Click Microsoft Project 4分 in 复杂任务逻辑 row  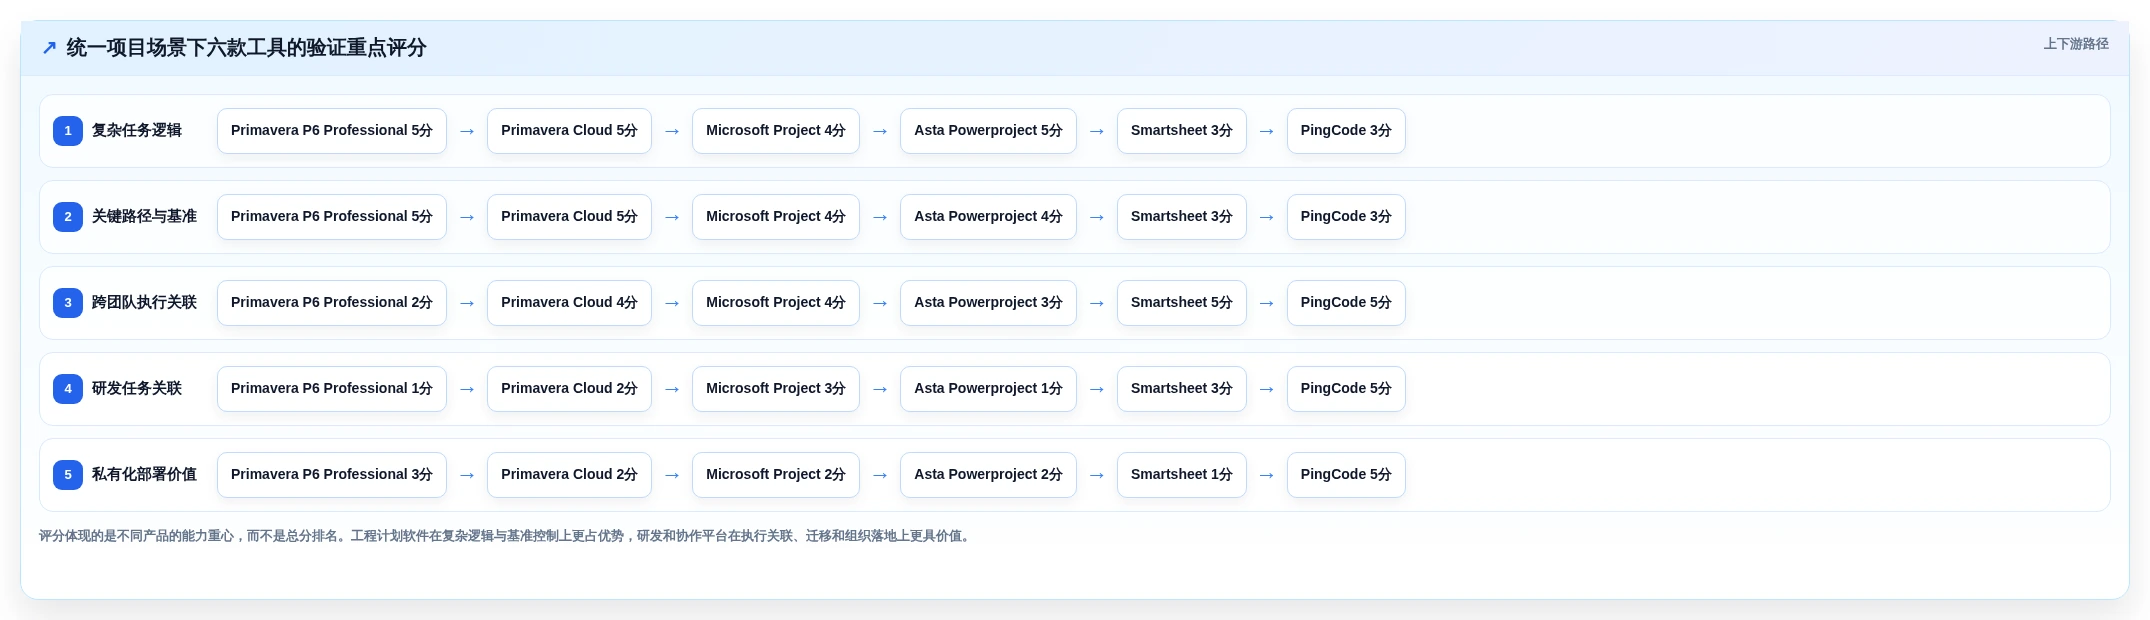(x=776, y=131)
